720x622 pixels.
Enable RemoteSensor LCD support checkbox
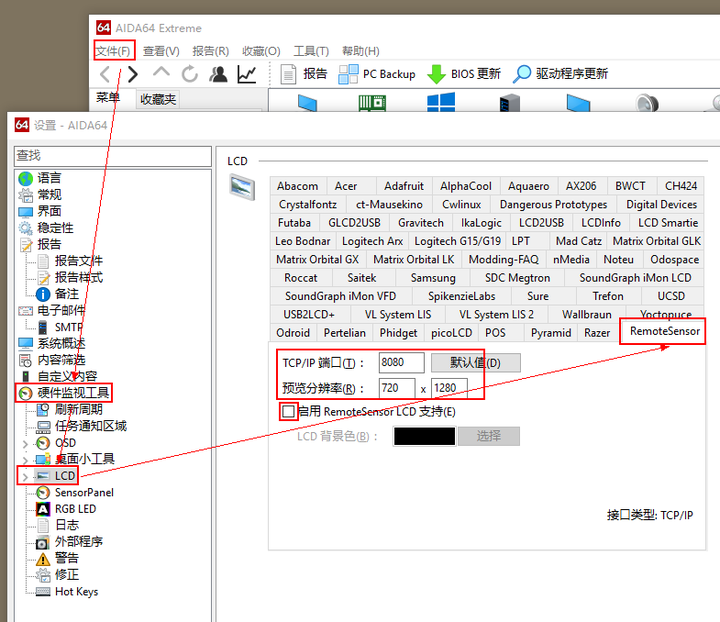(x=289, y=411)
